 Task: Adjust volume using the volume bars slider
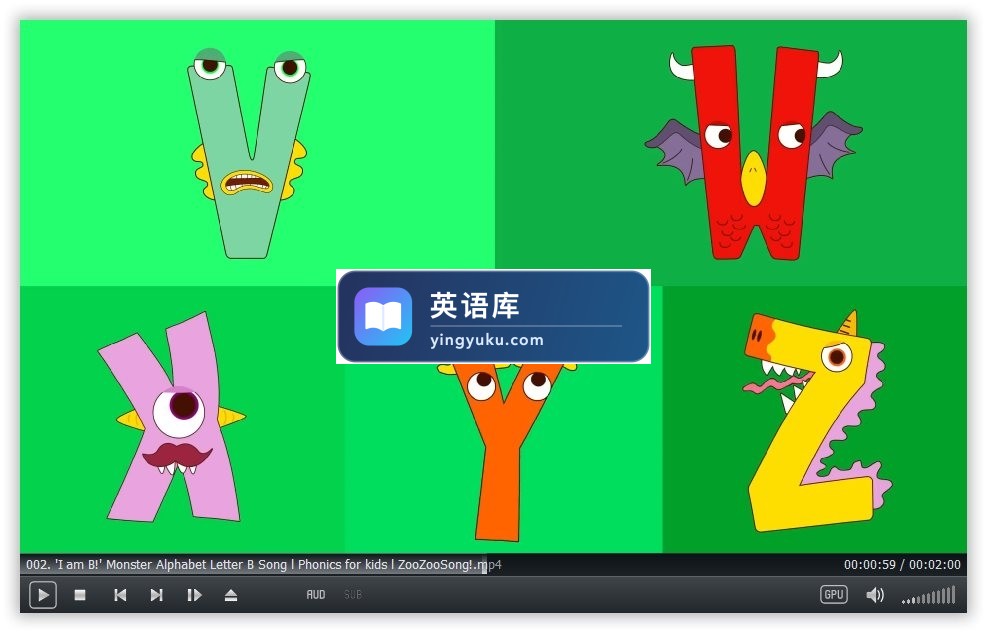[928, 595]
